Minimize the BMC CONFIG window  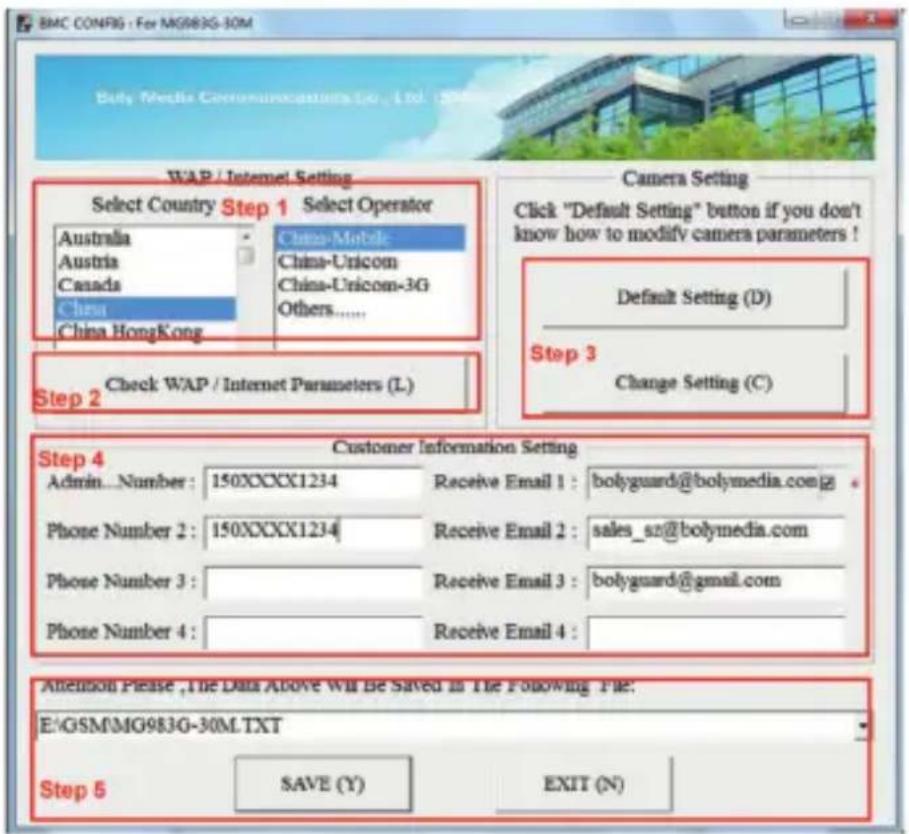[x=799, y=21]
